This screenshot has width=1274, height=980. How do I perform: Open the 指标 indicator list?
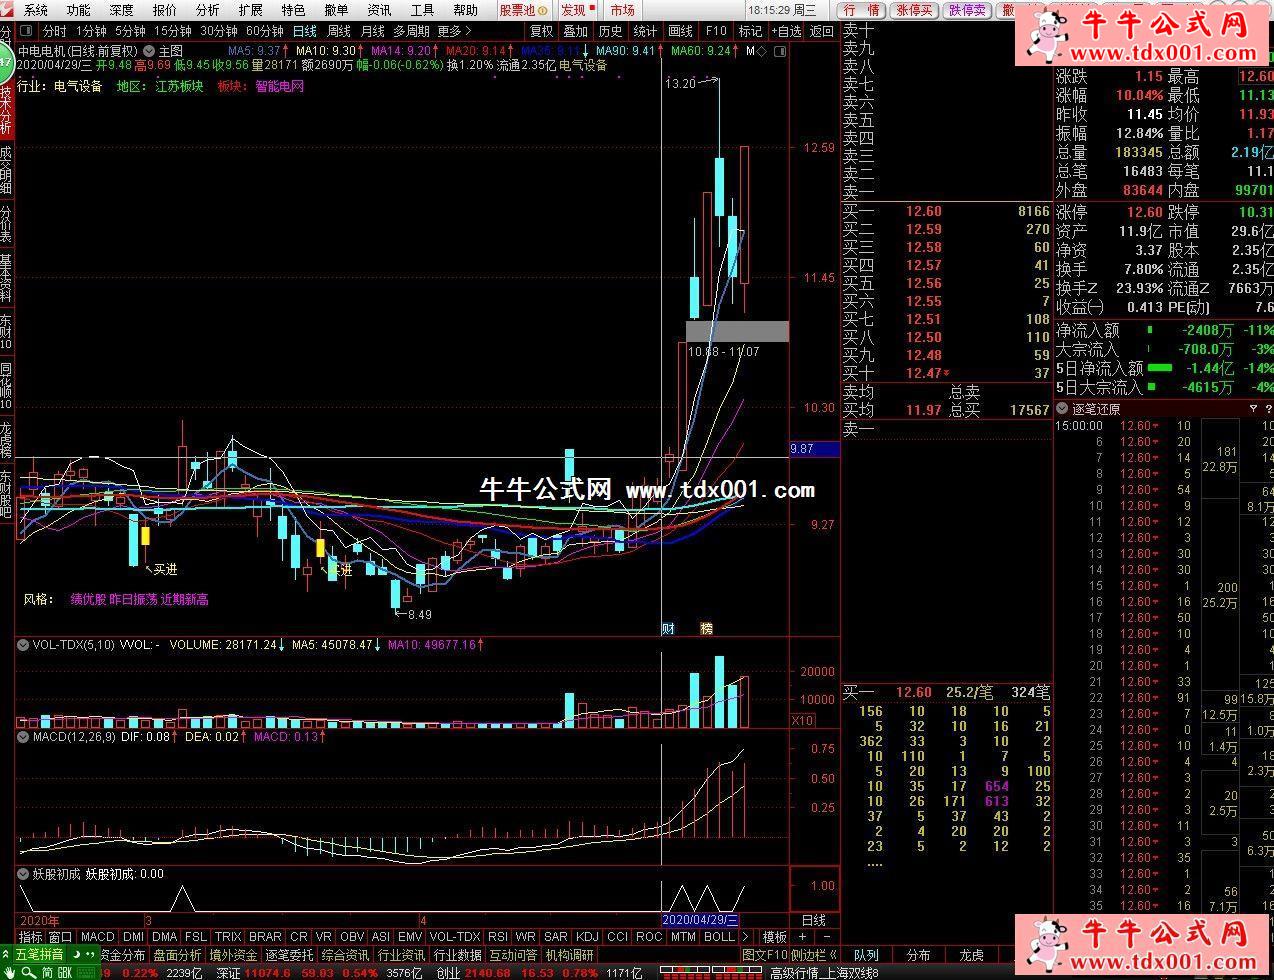(x=30, y=937)
